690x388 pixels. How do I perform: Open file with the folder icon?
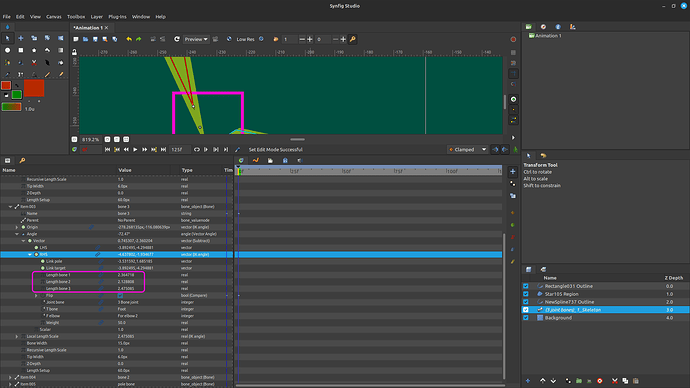(85, 39)
